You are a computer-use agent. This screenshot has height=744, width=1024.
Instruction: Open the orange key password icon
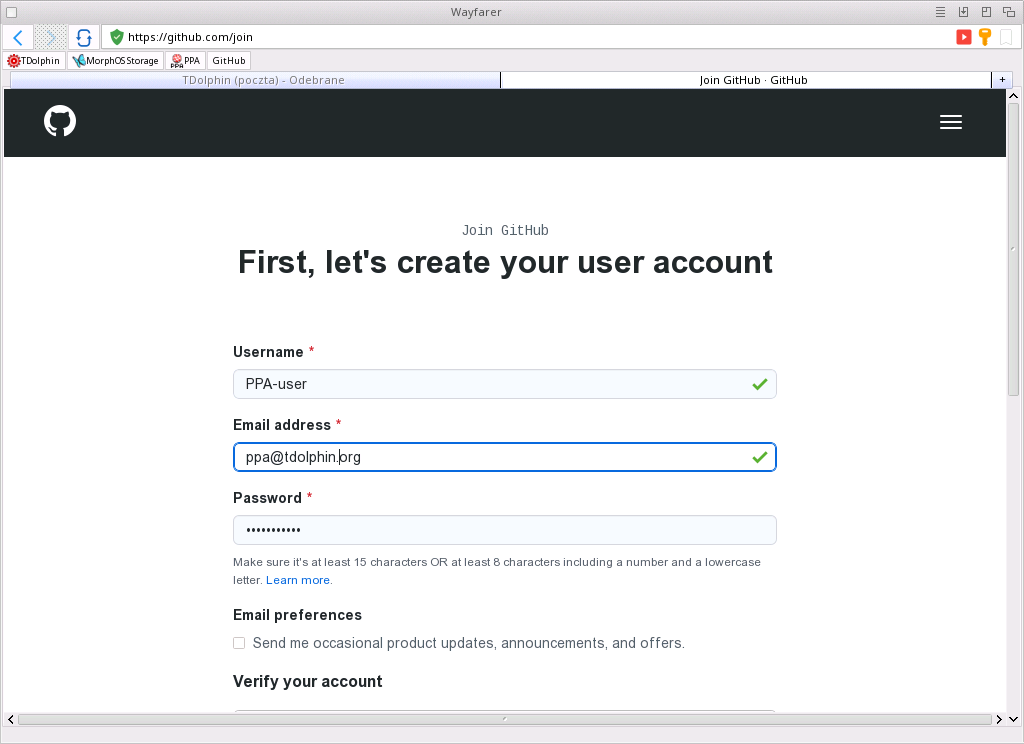click(985, 37)
